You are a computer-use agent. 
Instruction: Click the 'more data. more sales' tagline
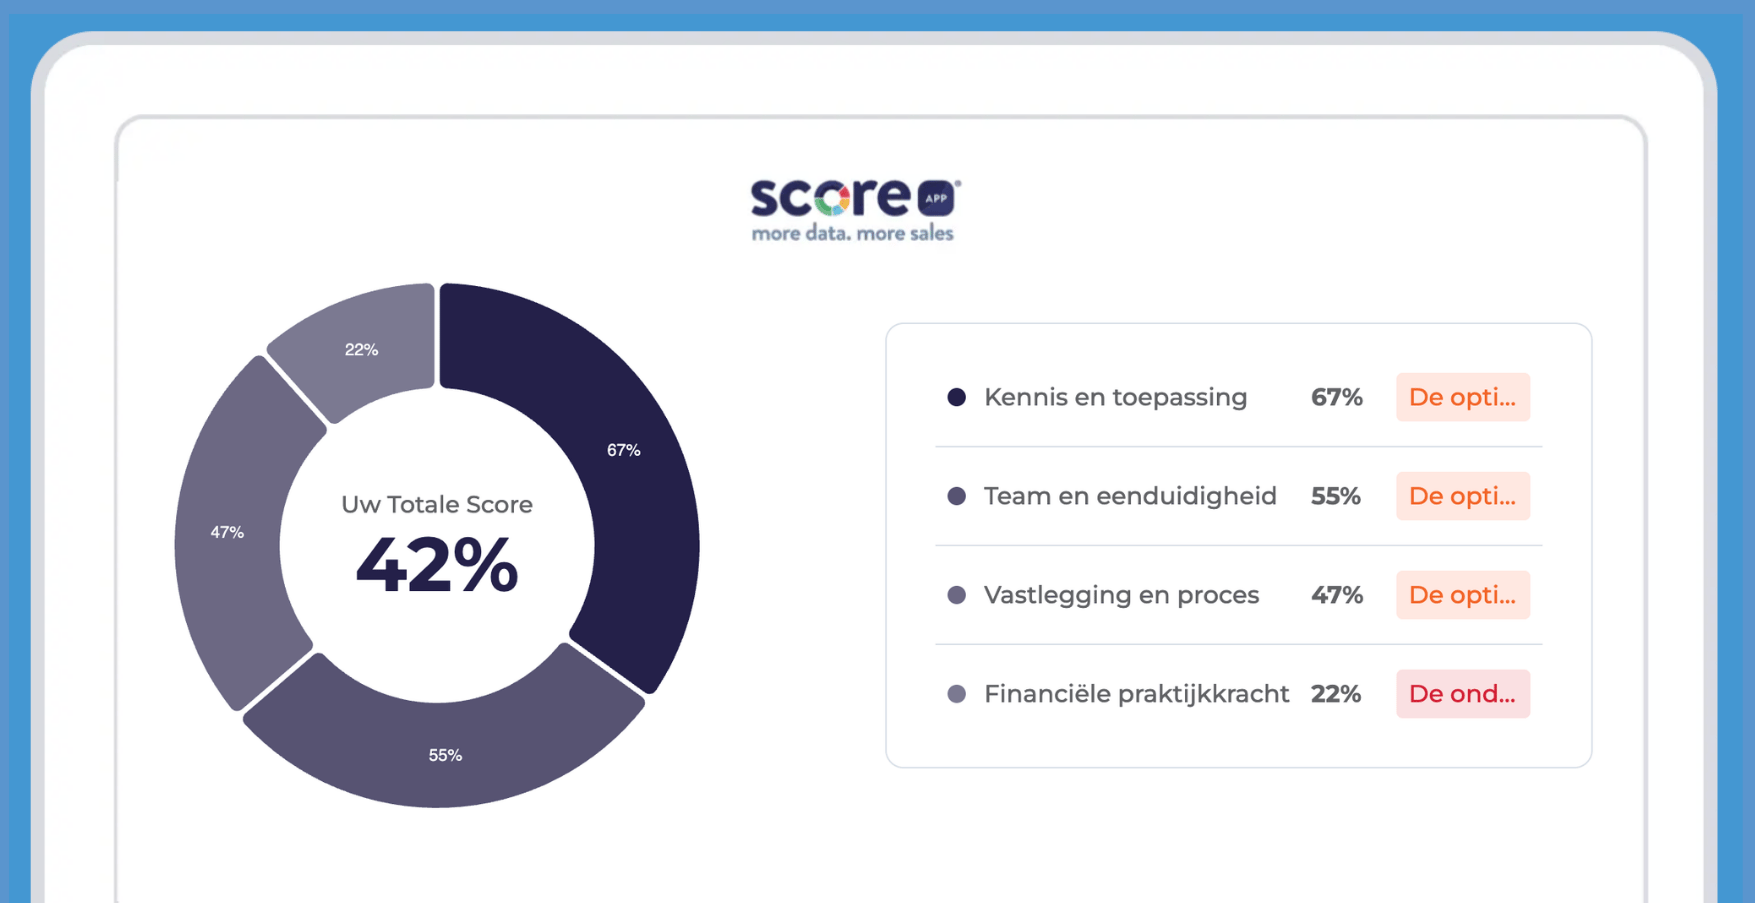[x=853, y=234]
